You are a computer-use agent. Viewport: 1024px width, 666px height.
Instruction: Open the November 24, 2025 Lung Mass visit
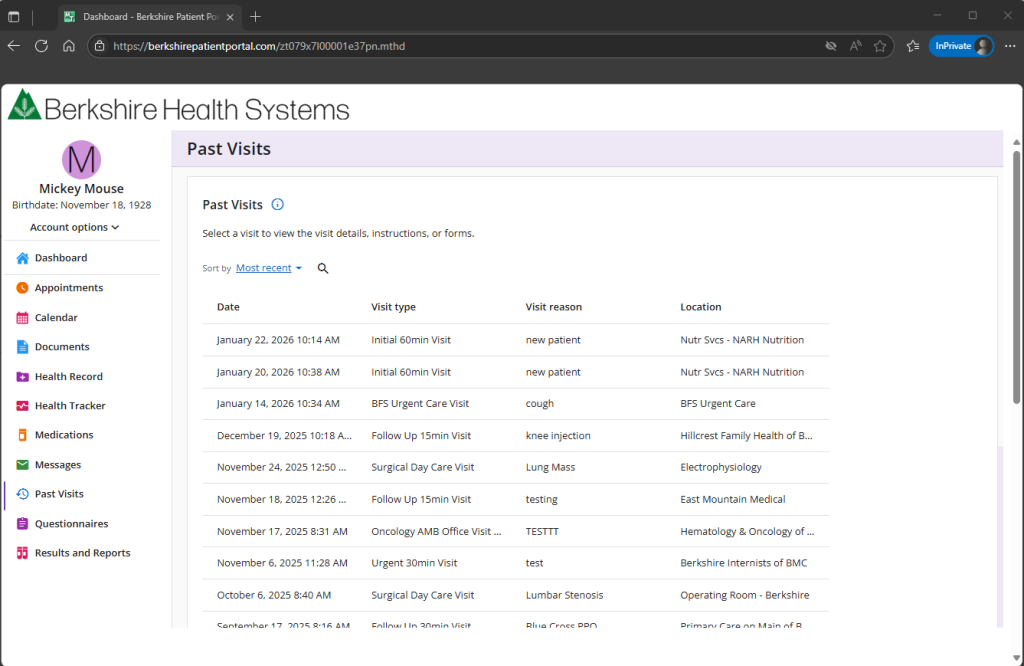point(422,467)
